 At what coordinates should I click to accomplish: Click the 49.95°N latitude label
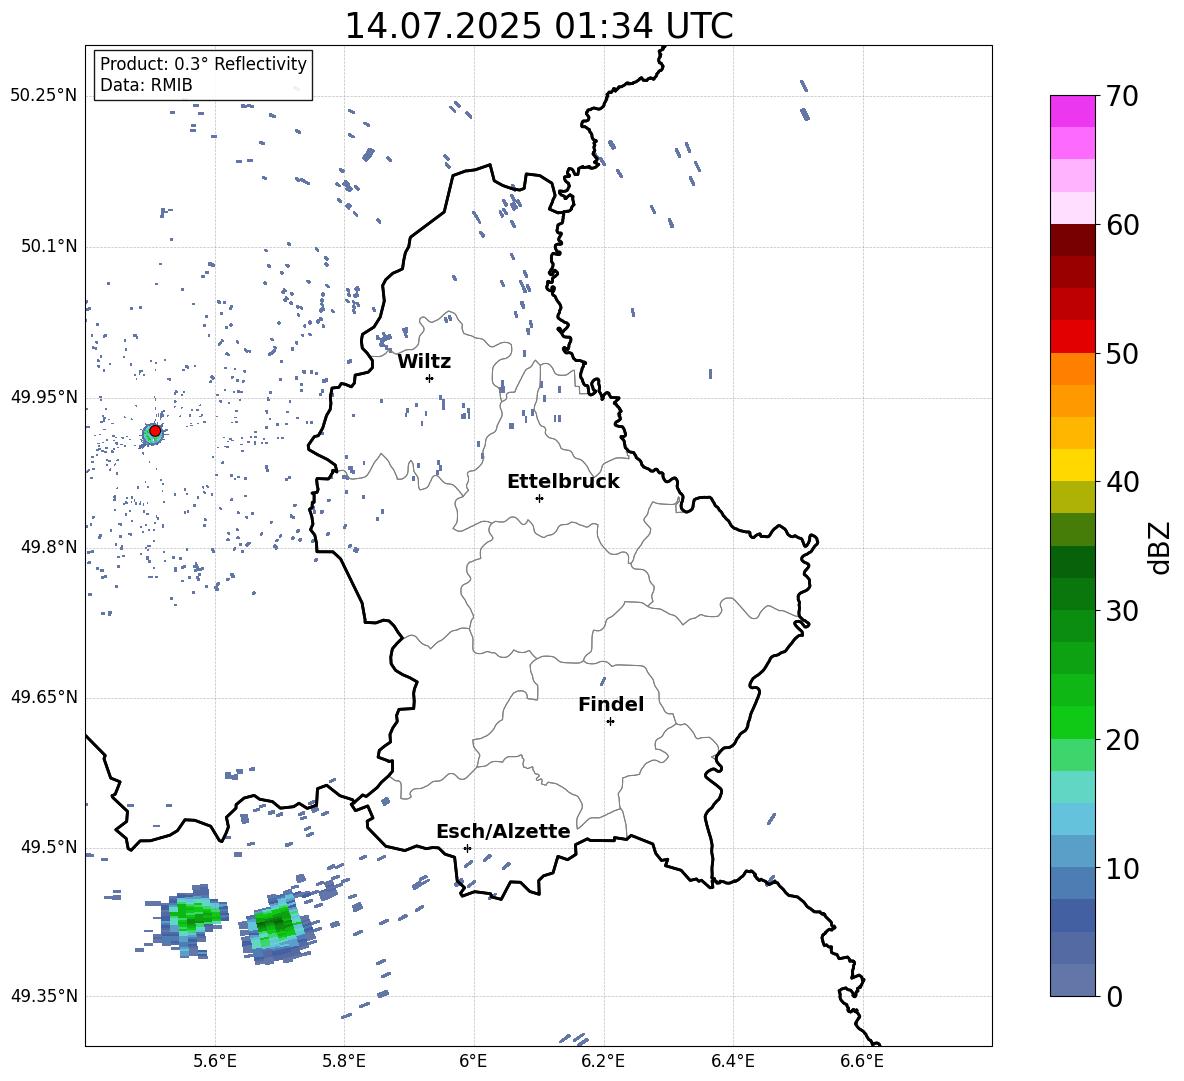44,397
